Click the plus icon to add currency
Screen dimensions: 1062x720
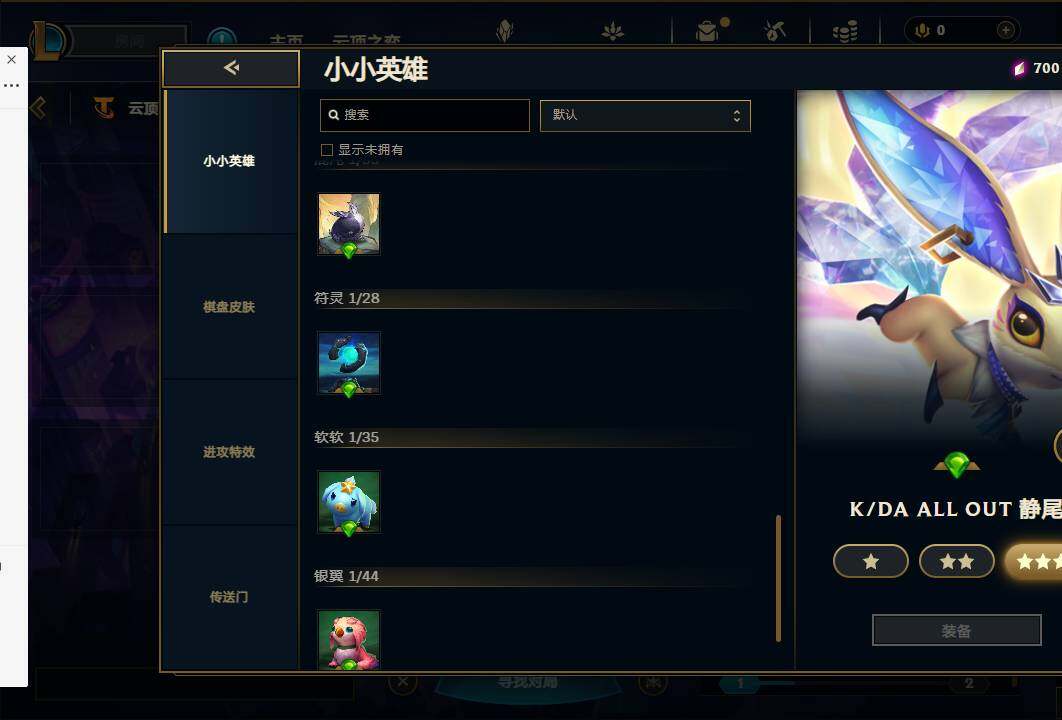click(x=1006, y=30)
